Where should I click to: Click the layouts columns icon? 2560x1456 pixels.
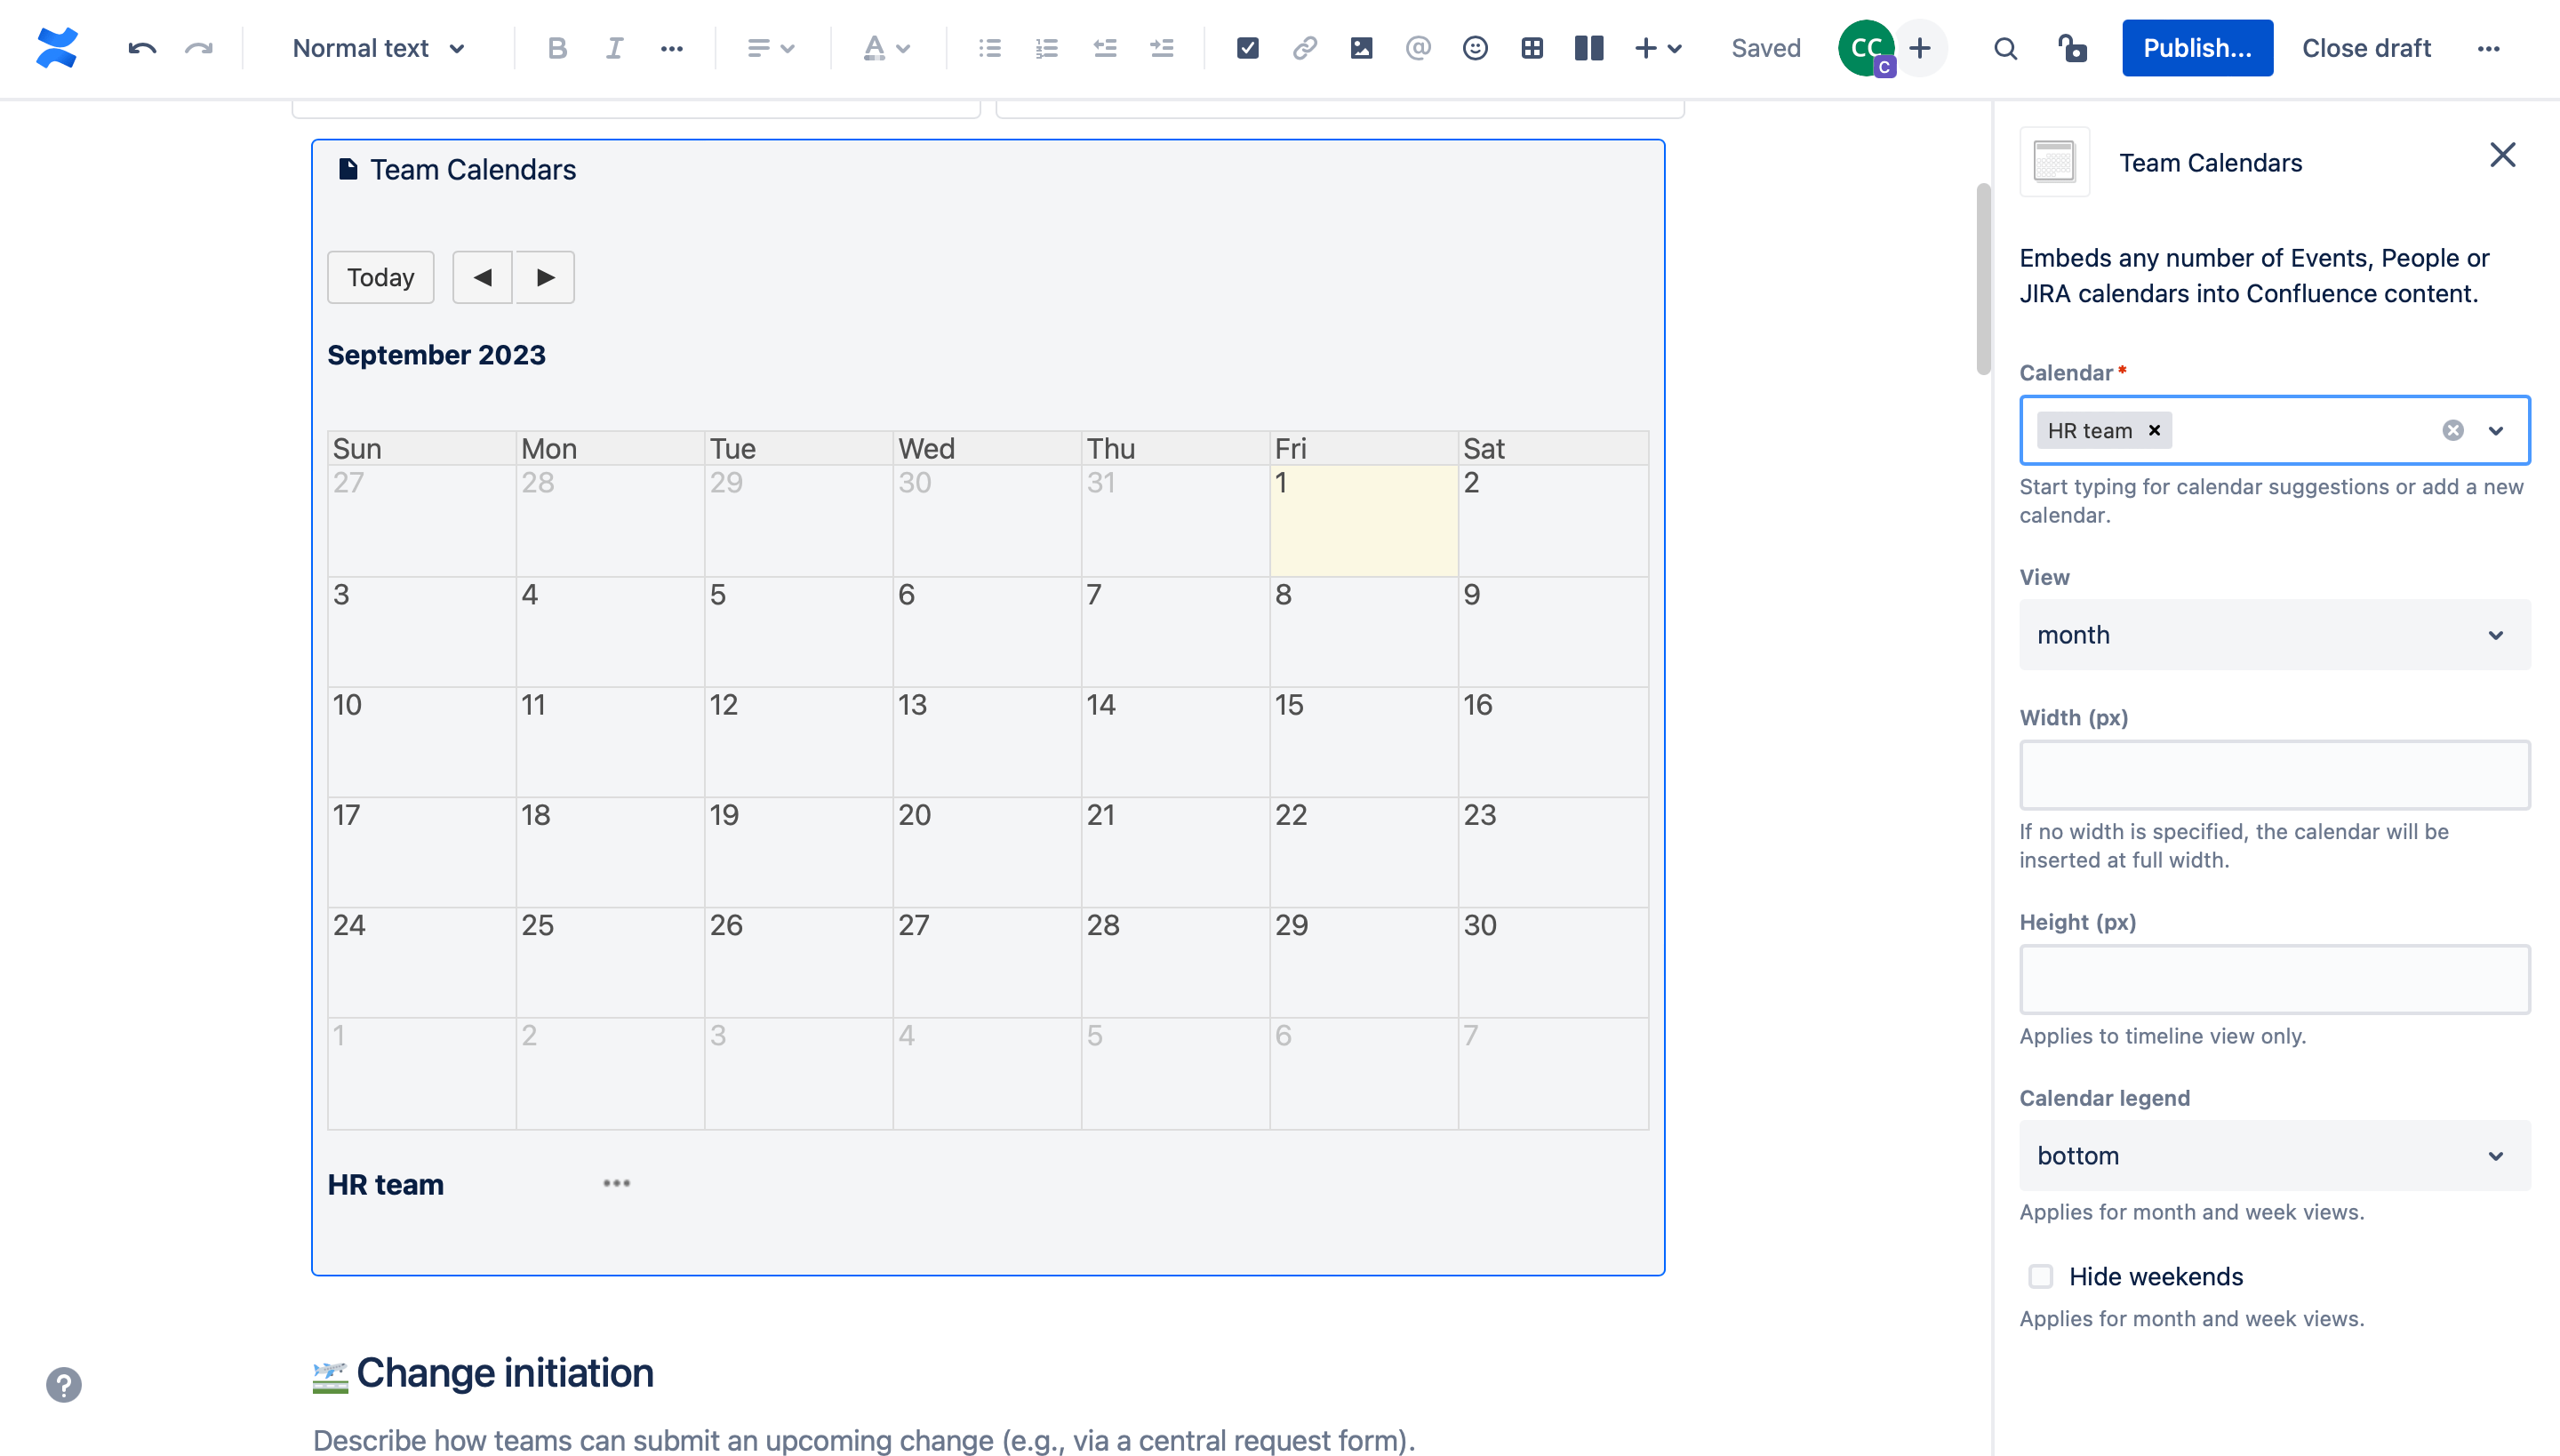[x=1589, y=48]
